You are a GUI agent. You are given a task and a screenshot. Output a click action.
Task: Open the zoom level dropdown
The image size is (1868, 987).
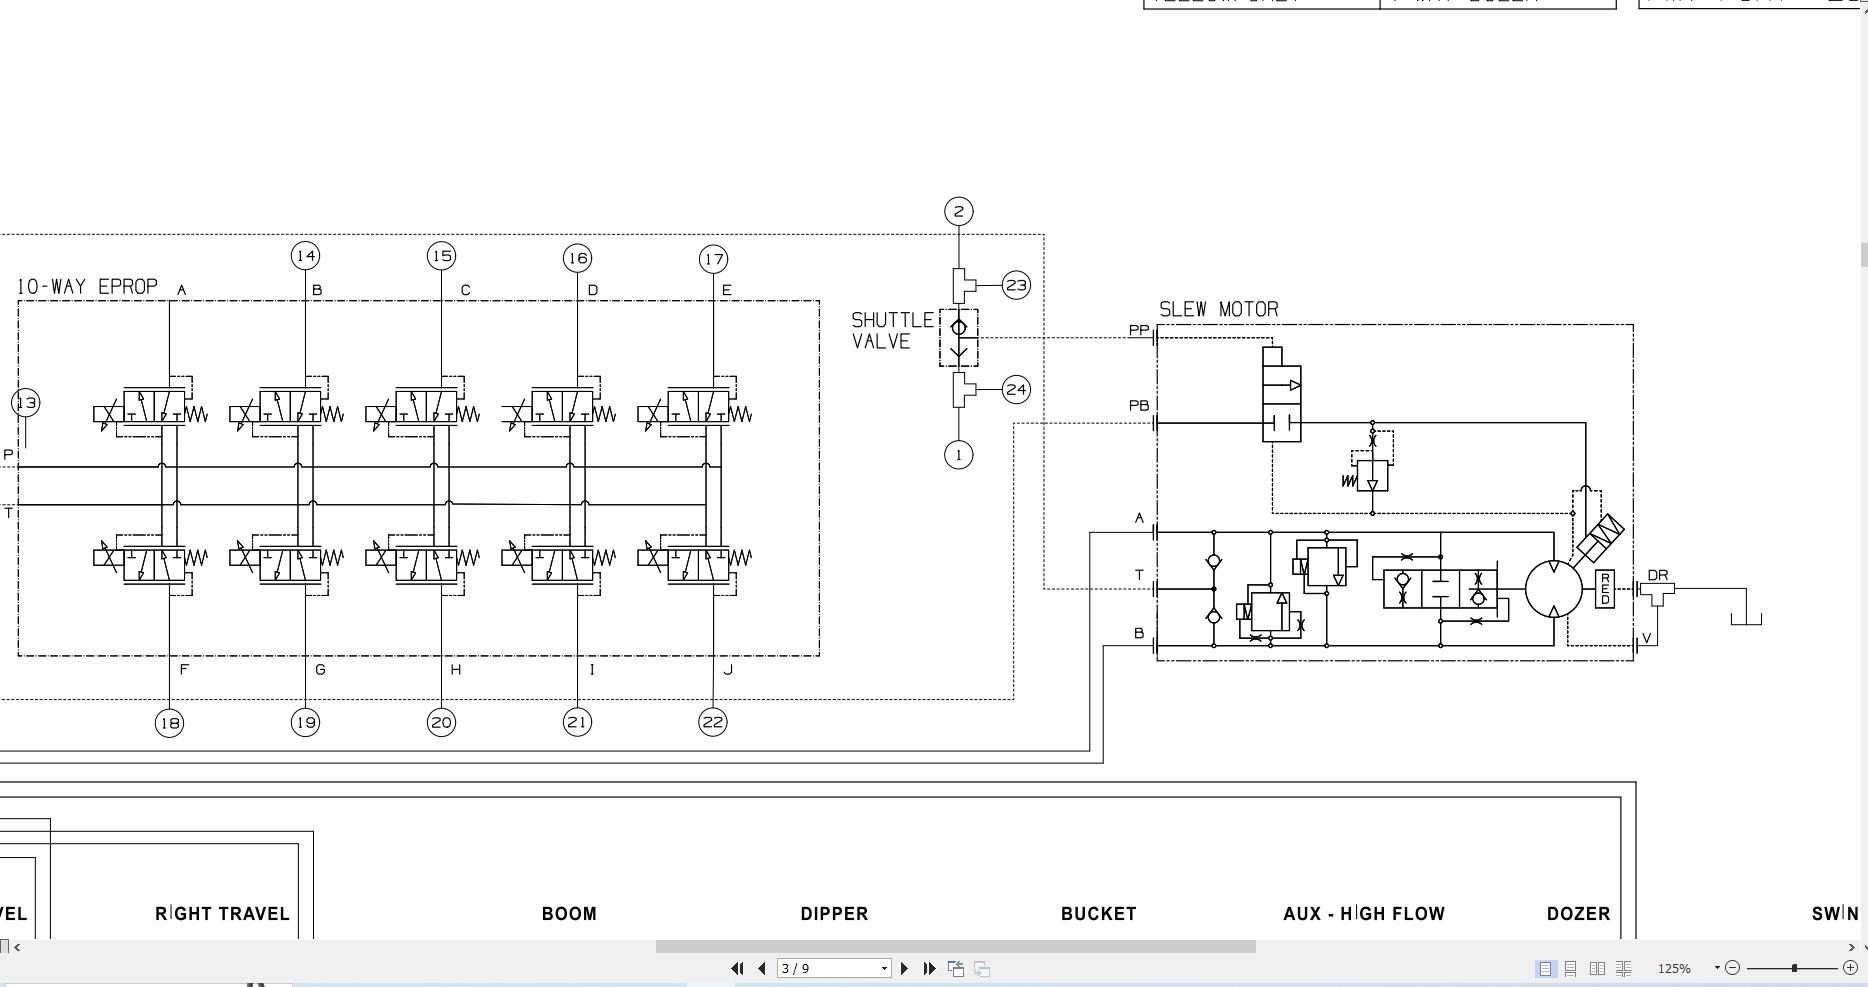1716,966
